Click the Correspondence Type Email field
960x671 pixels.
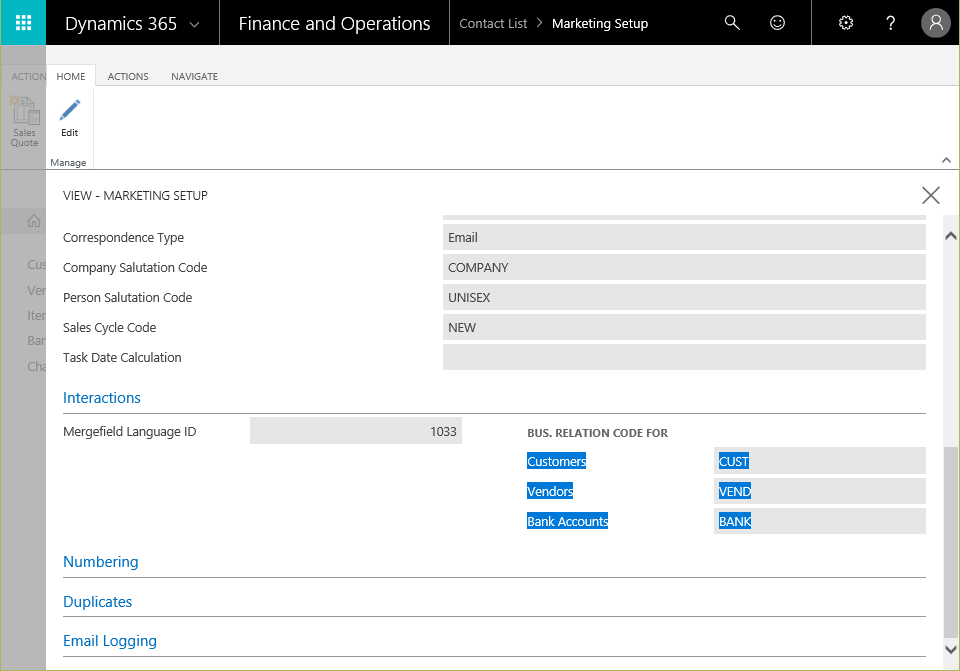[x=684, y=237]
